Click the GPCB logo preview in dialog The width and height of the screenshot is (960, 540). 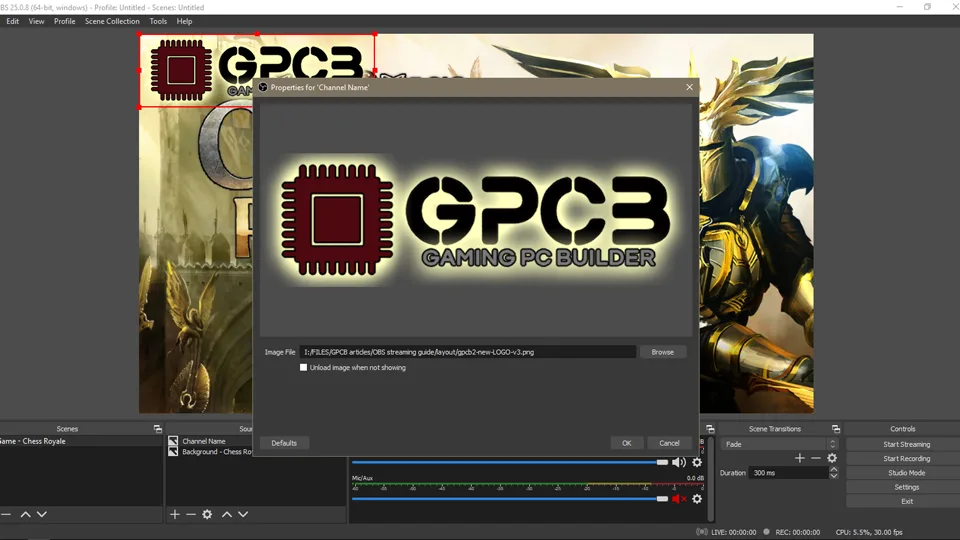476,219
